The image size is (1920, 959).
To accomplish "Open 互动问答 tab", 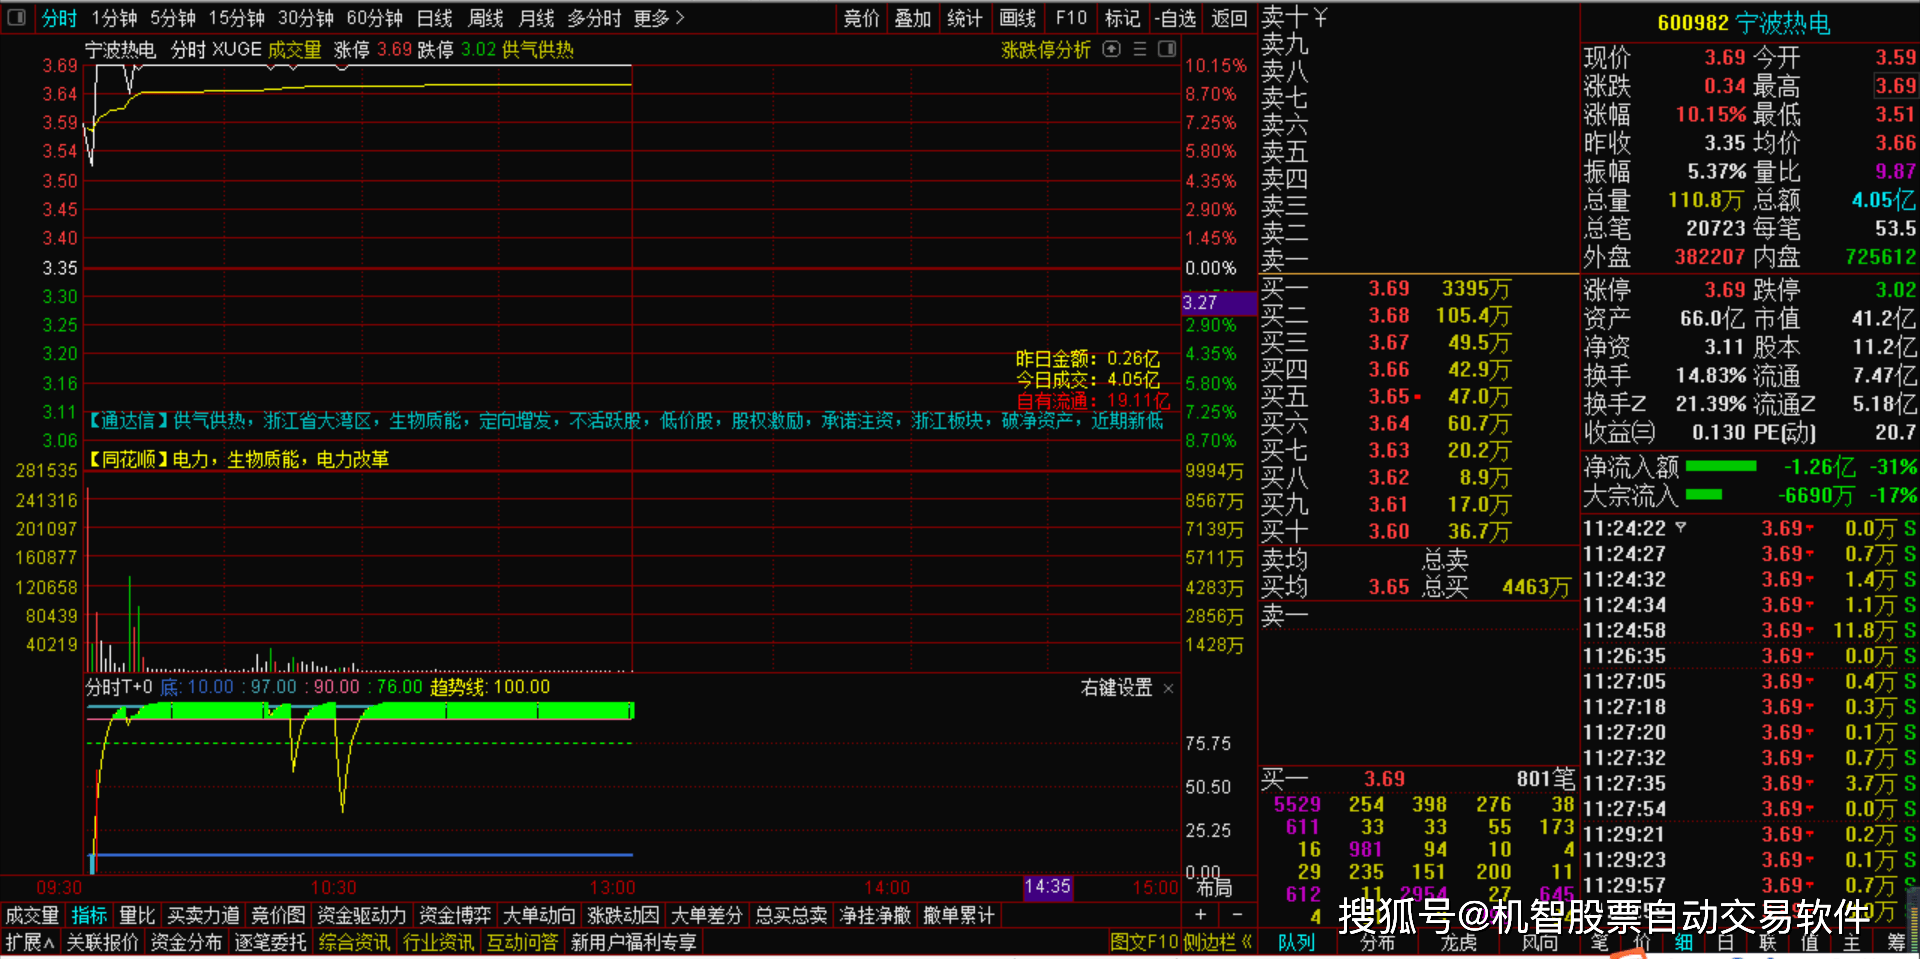I will point(522,942).
